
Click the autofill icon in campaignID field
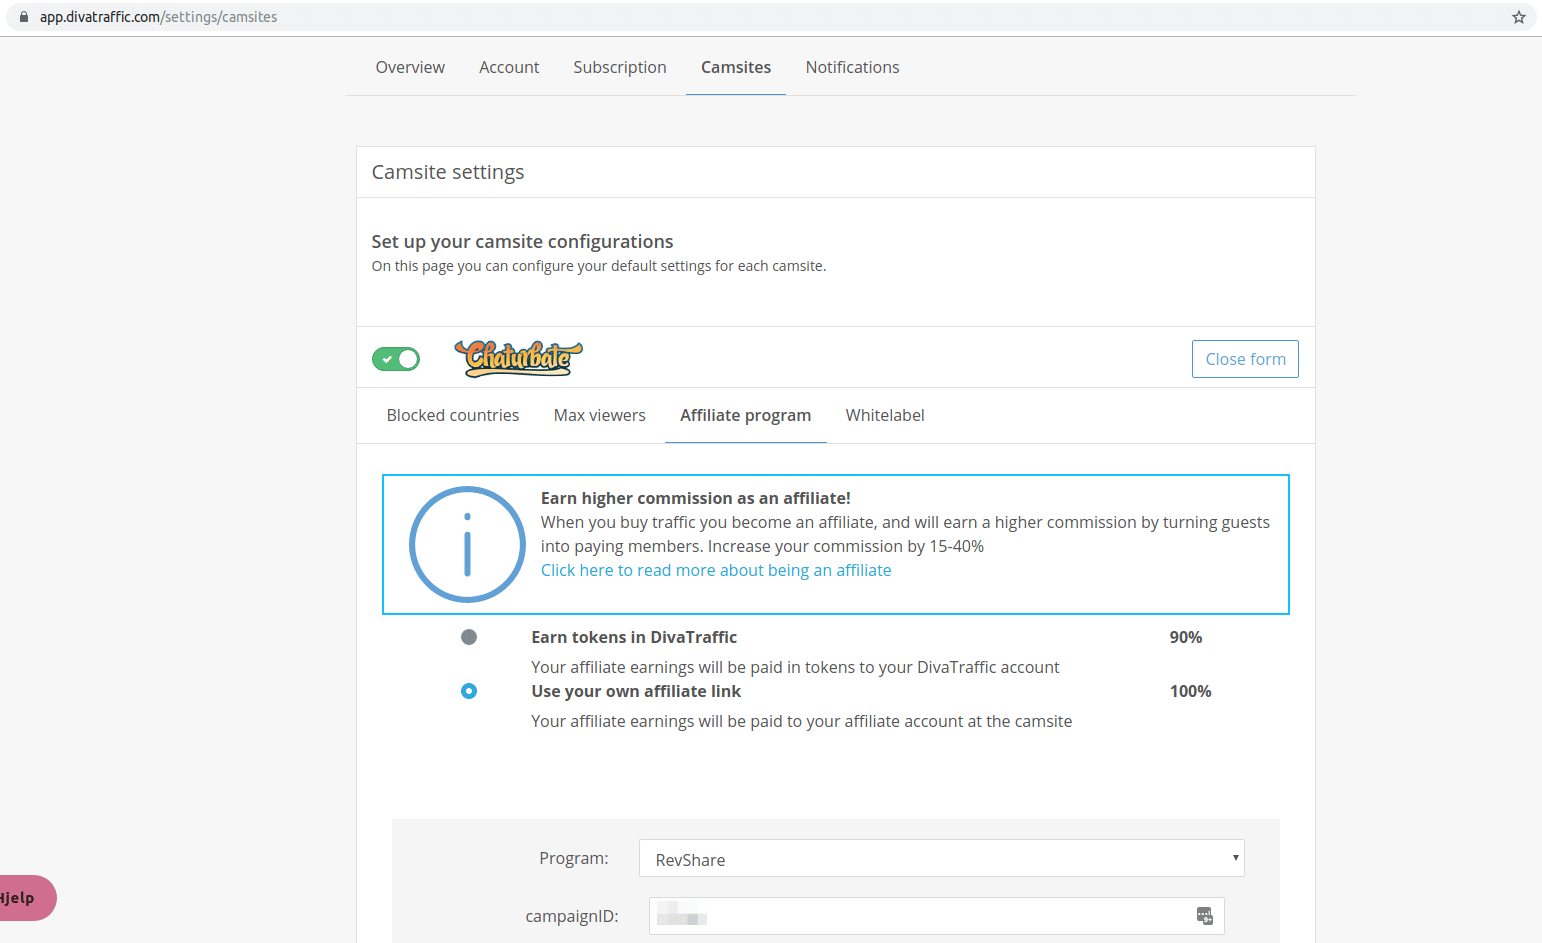[1204, 916]
